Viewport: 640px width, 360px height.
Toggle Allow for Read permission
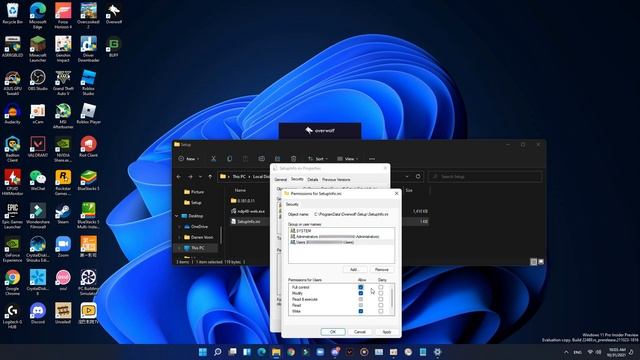coord(360,305)
